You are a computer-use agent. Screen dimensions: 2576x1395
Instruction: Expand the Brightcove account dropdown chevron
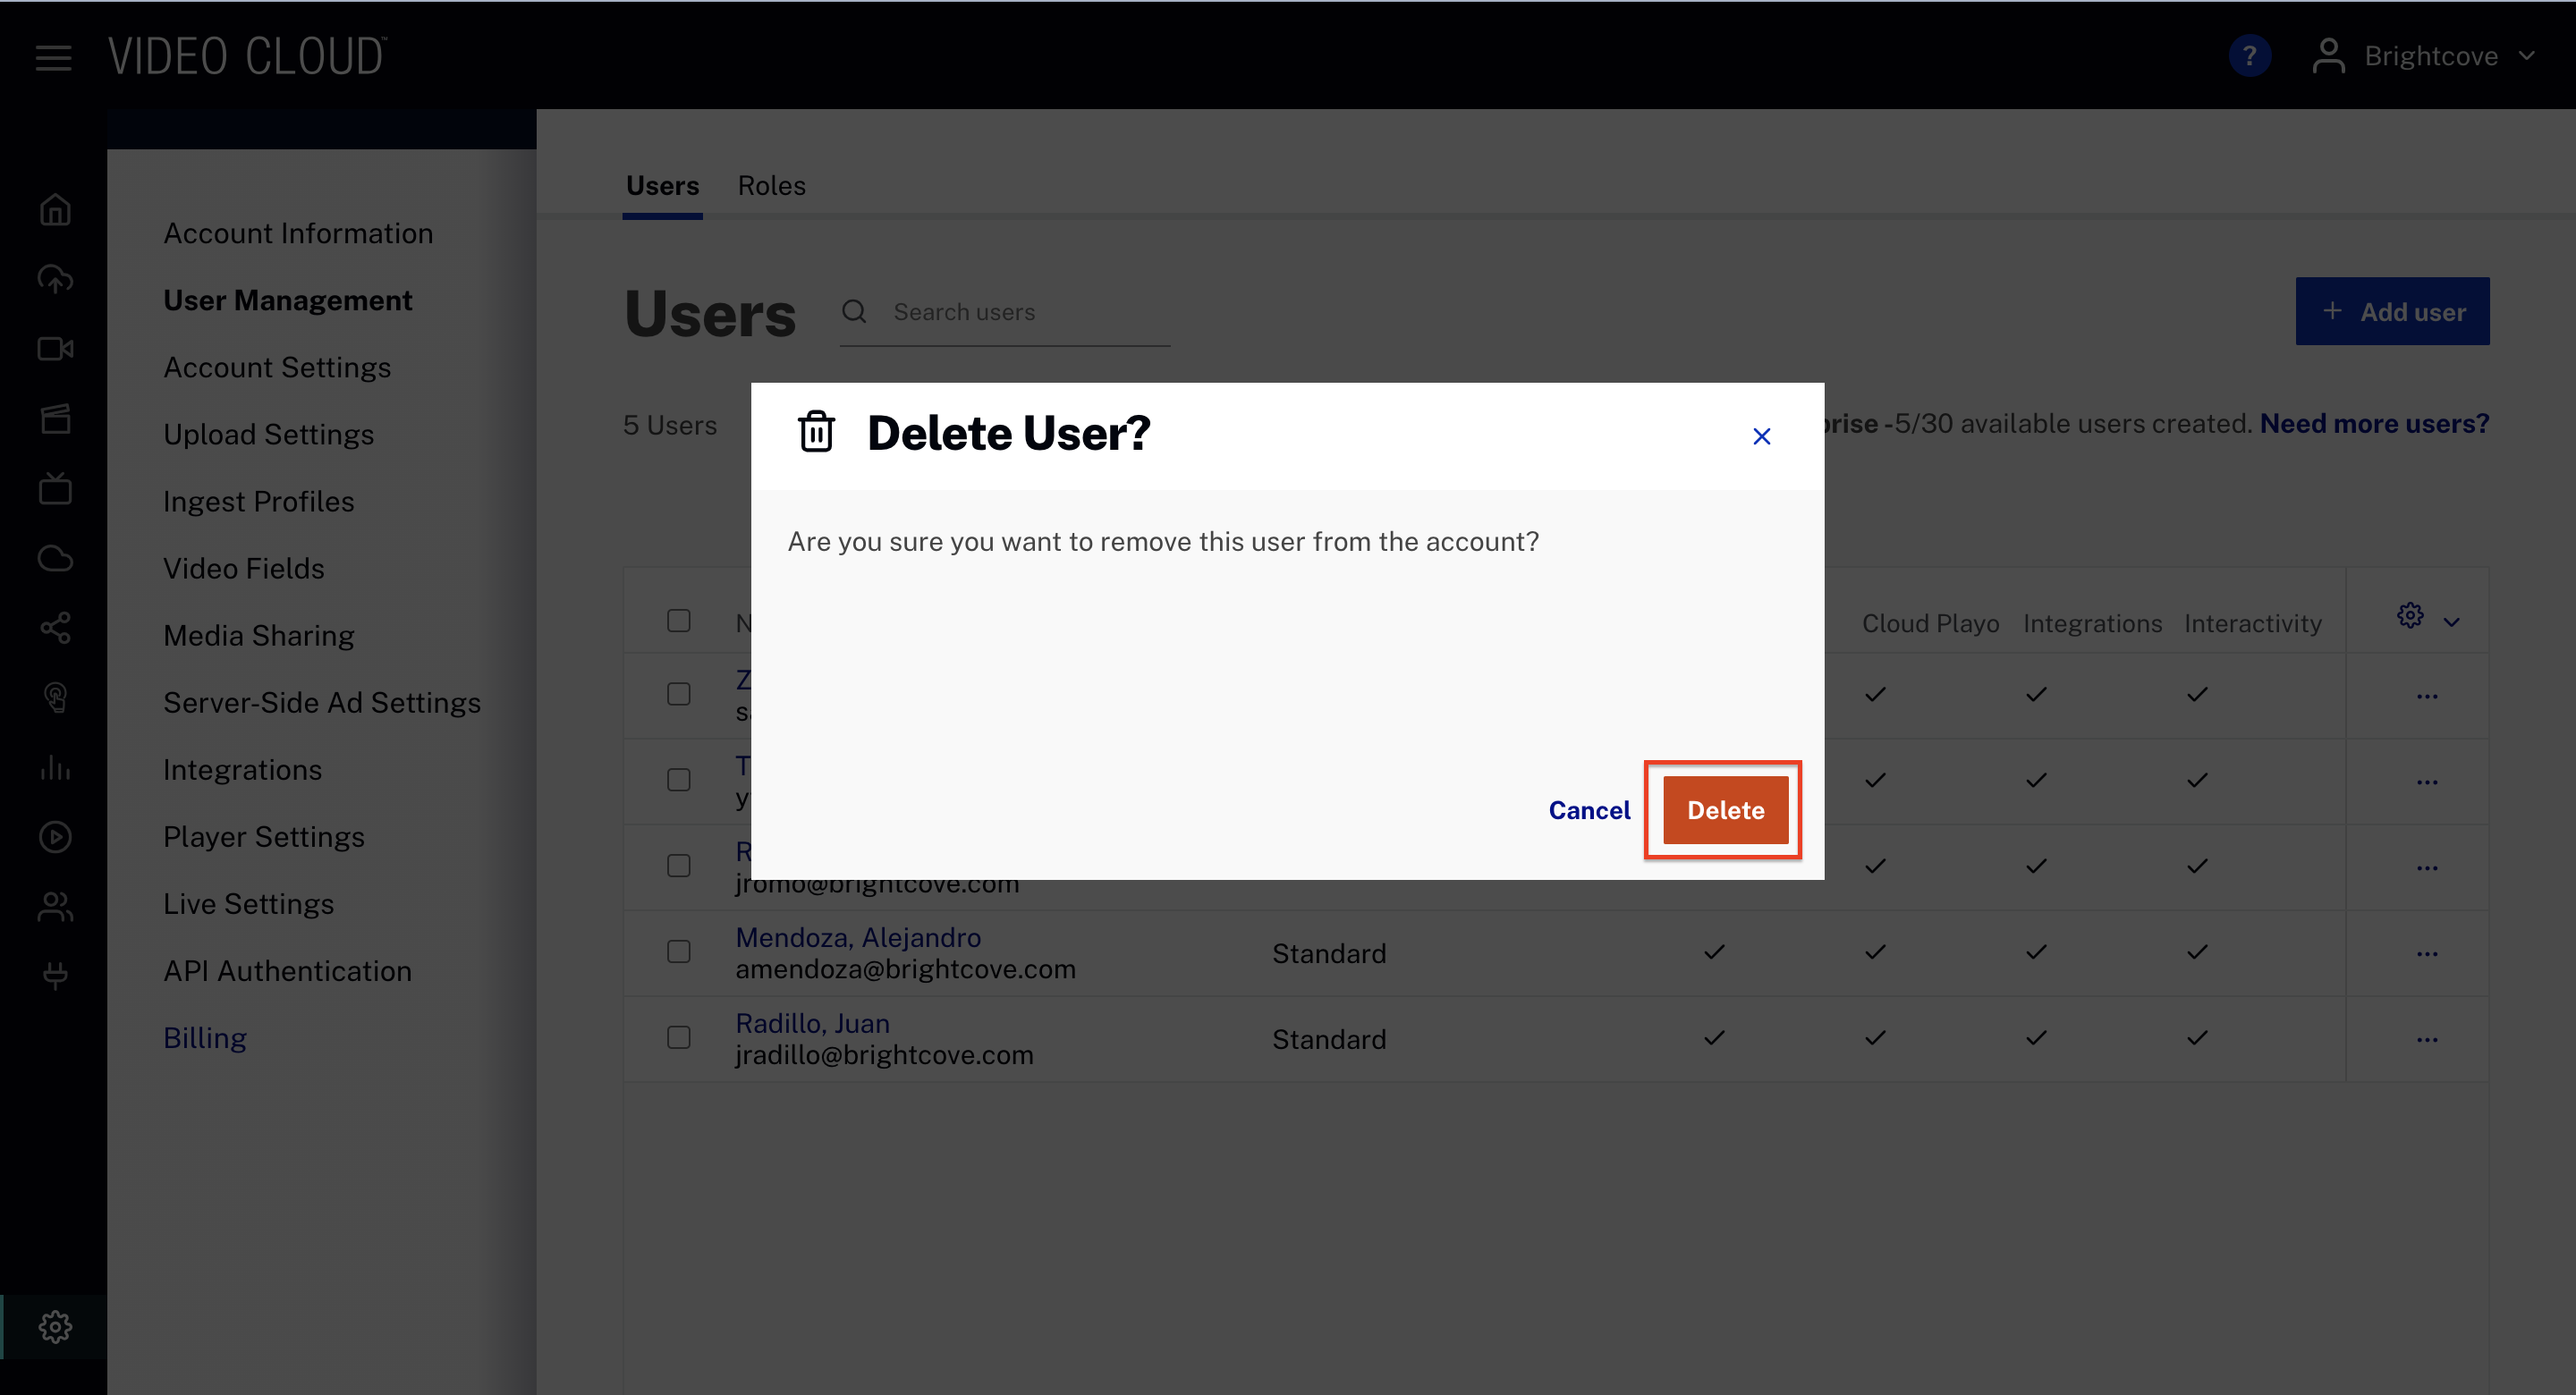[x=2527, y=56]
